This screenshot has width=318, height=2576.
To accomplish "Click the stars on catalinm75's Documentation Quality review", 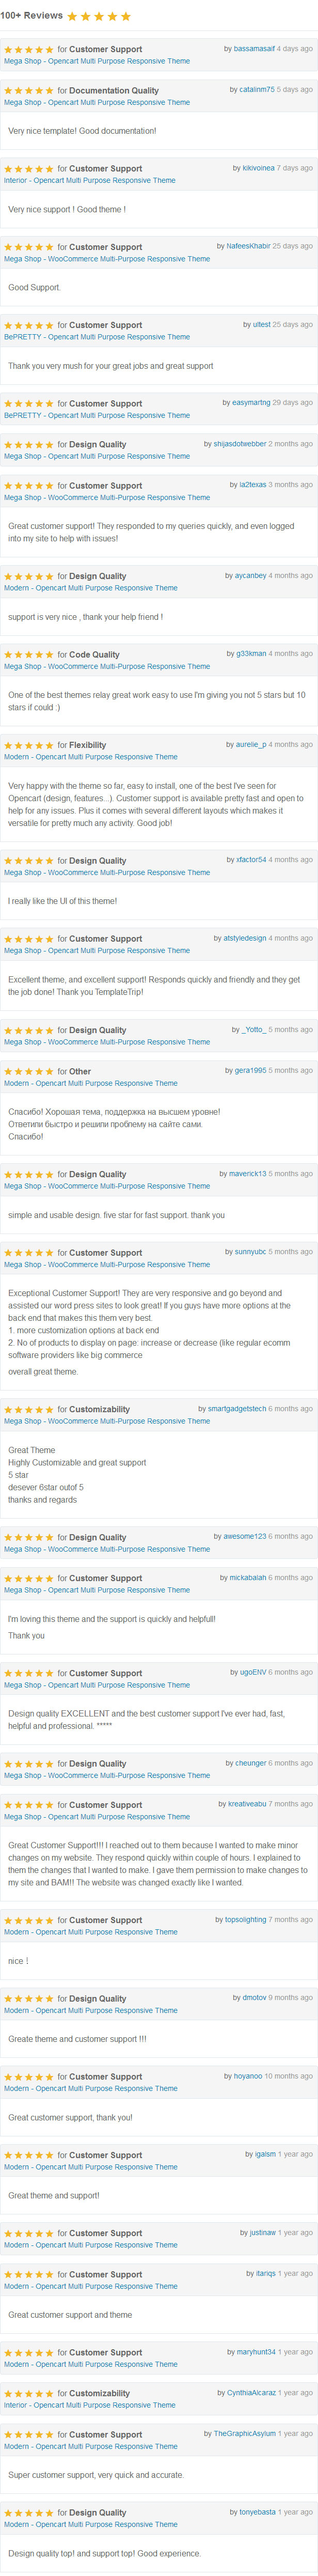I will click(29, 90).
